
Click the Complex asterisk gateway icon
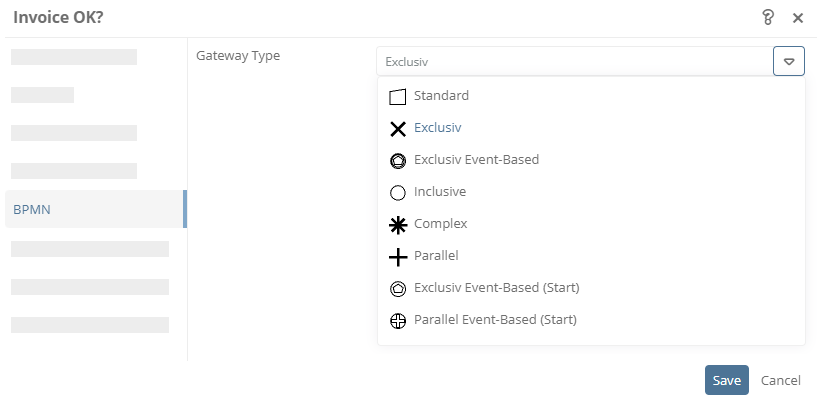point(398,225)
